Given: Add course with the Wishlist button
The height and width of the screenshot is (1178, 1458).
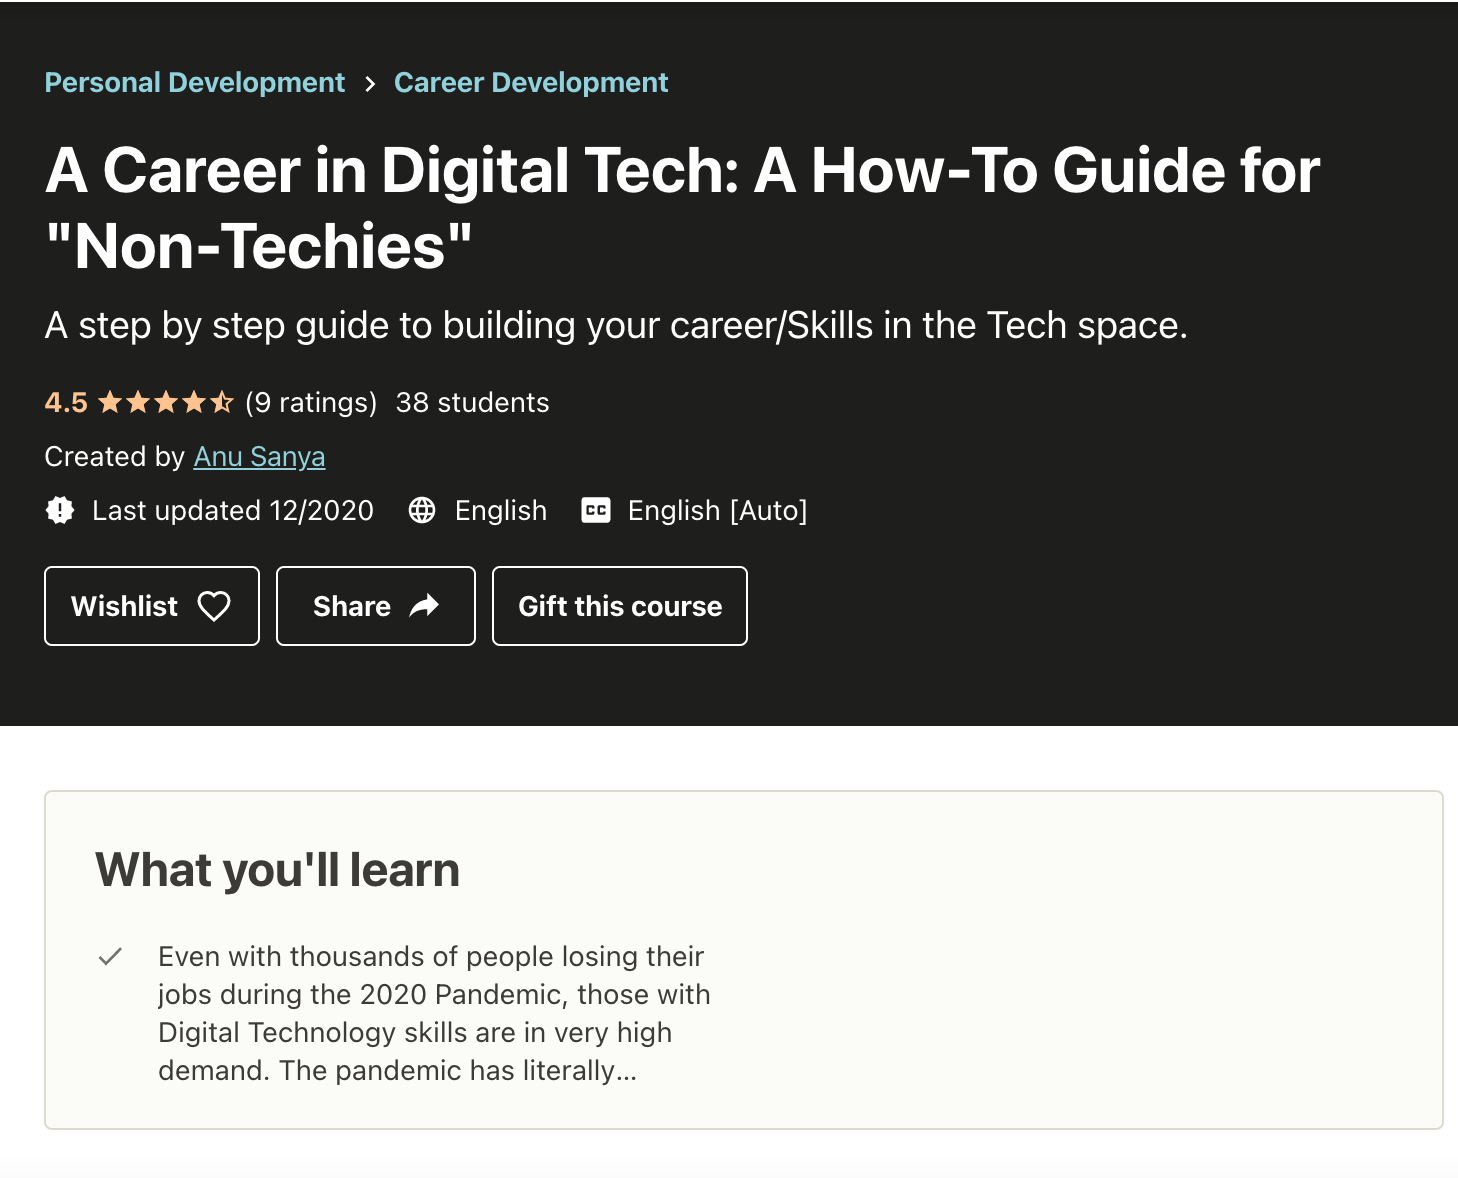Looking at the screenshot, I should 151,606.
